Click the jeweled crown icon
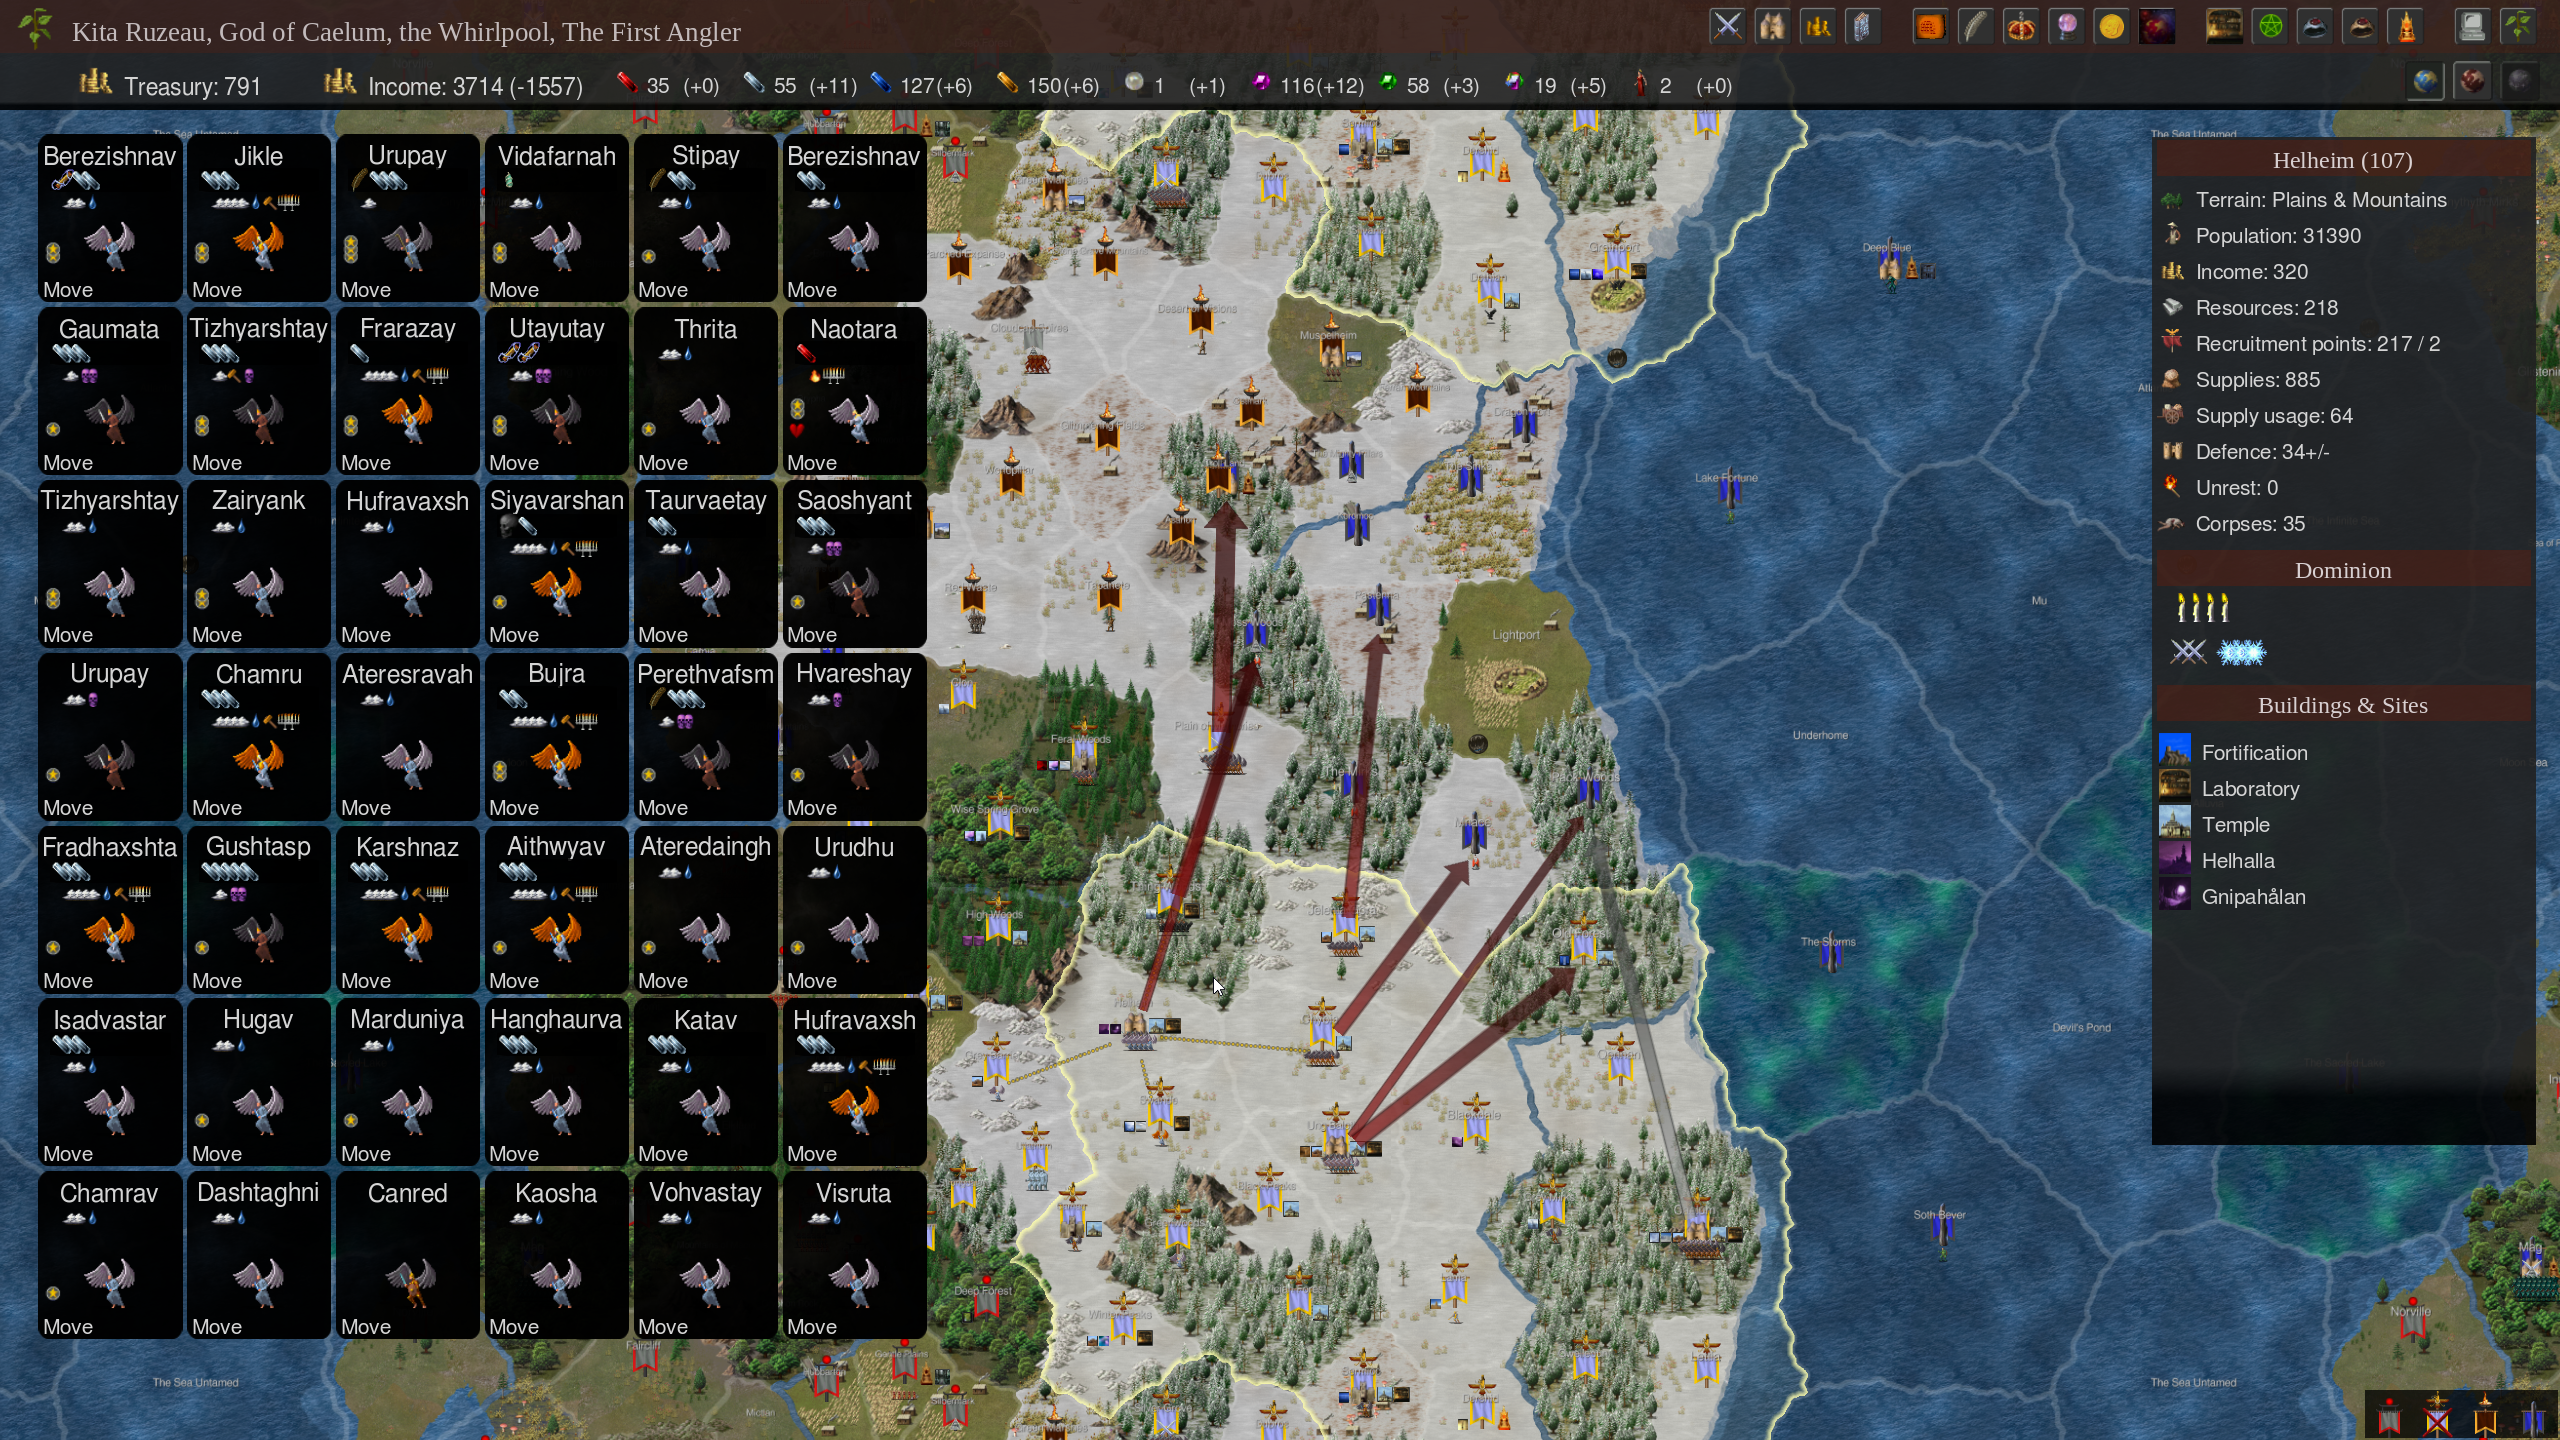This screenshot has height=1440, width=2560. (x=2021, y=27)
